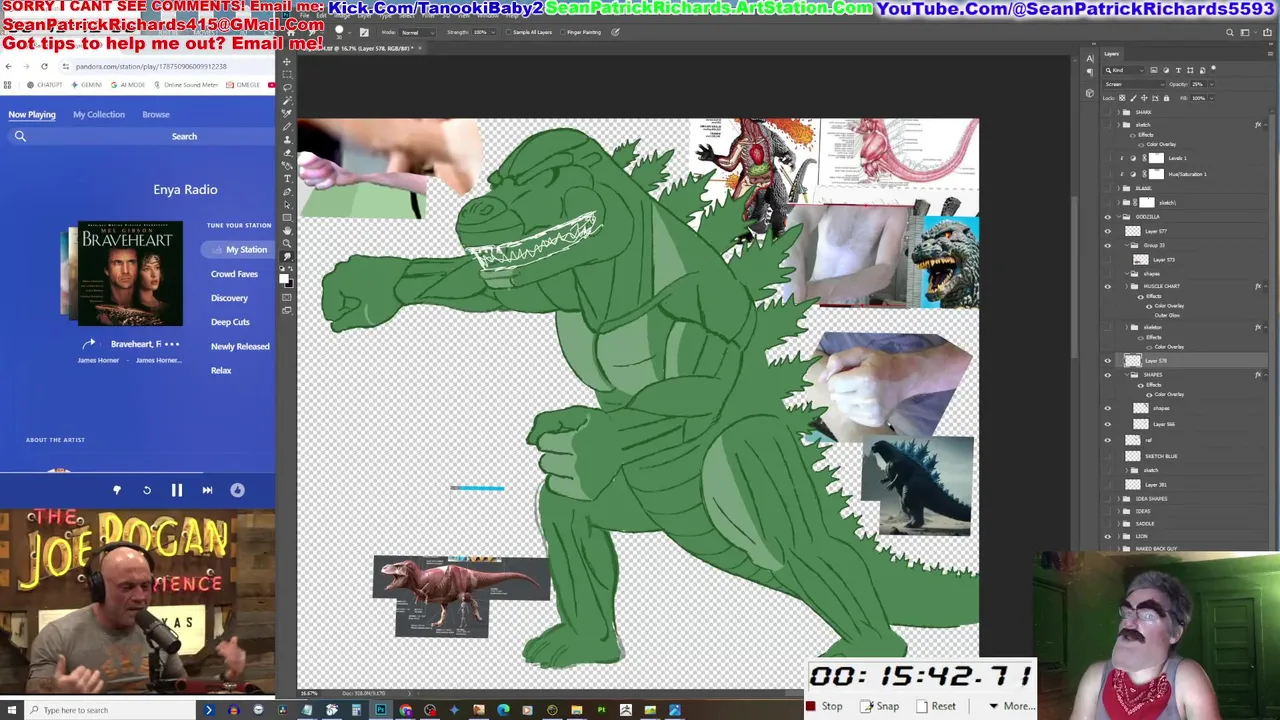
Task: Open the Photoshop File menu
Action: point(304,16)
